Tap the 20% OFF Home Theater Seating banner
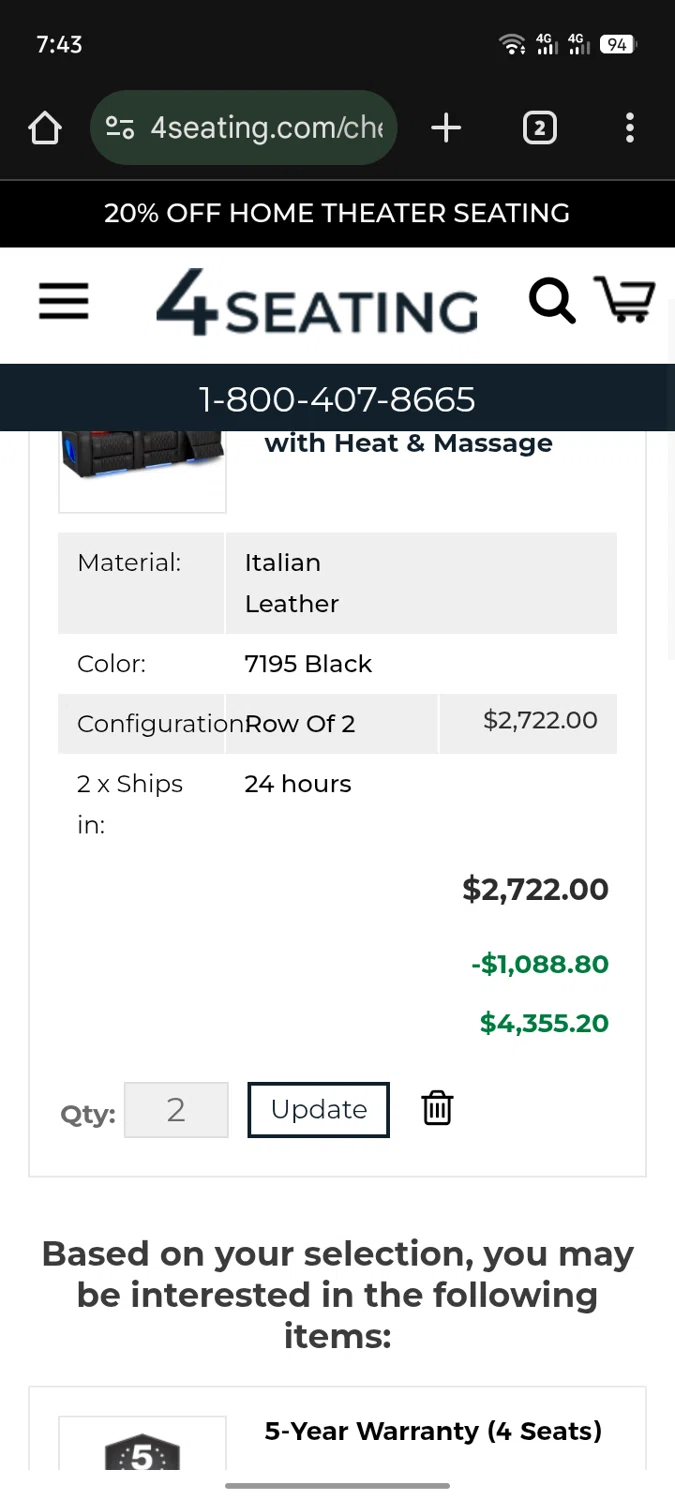The height and width of the screenshot is (1500, 675). [337, 213]
